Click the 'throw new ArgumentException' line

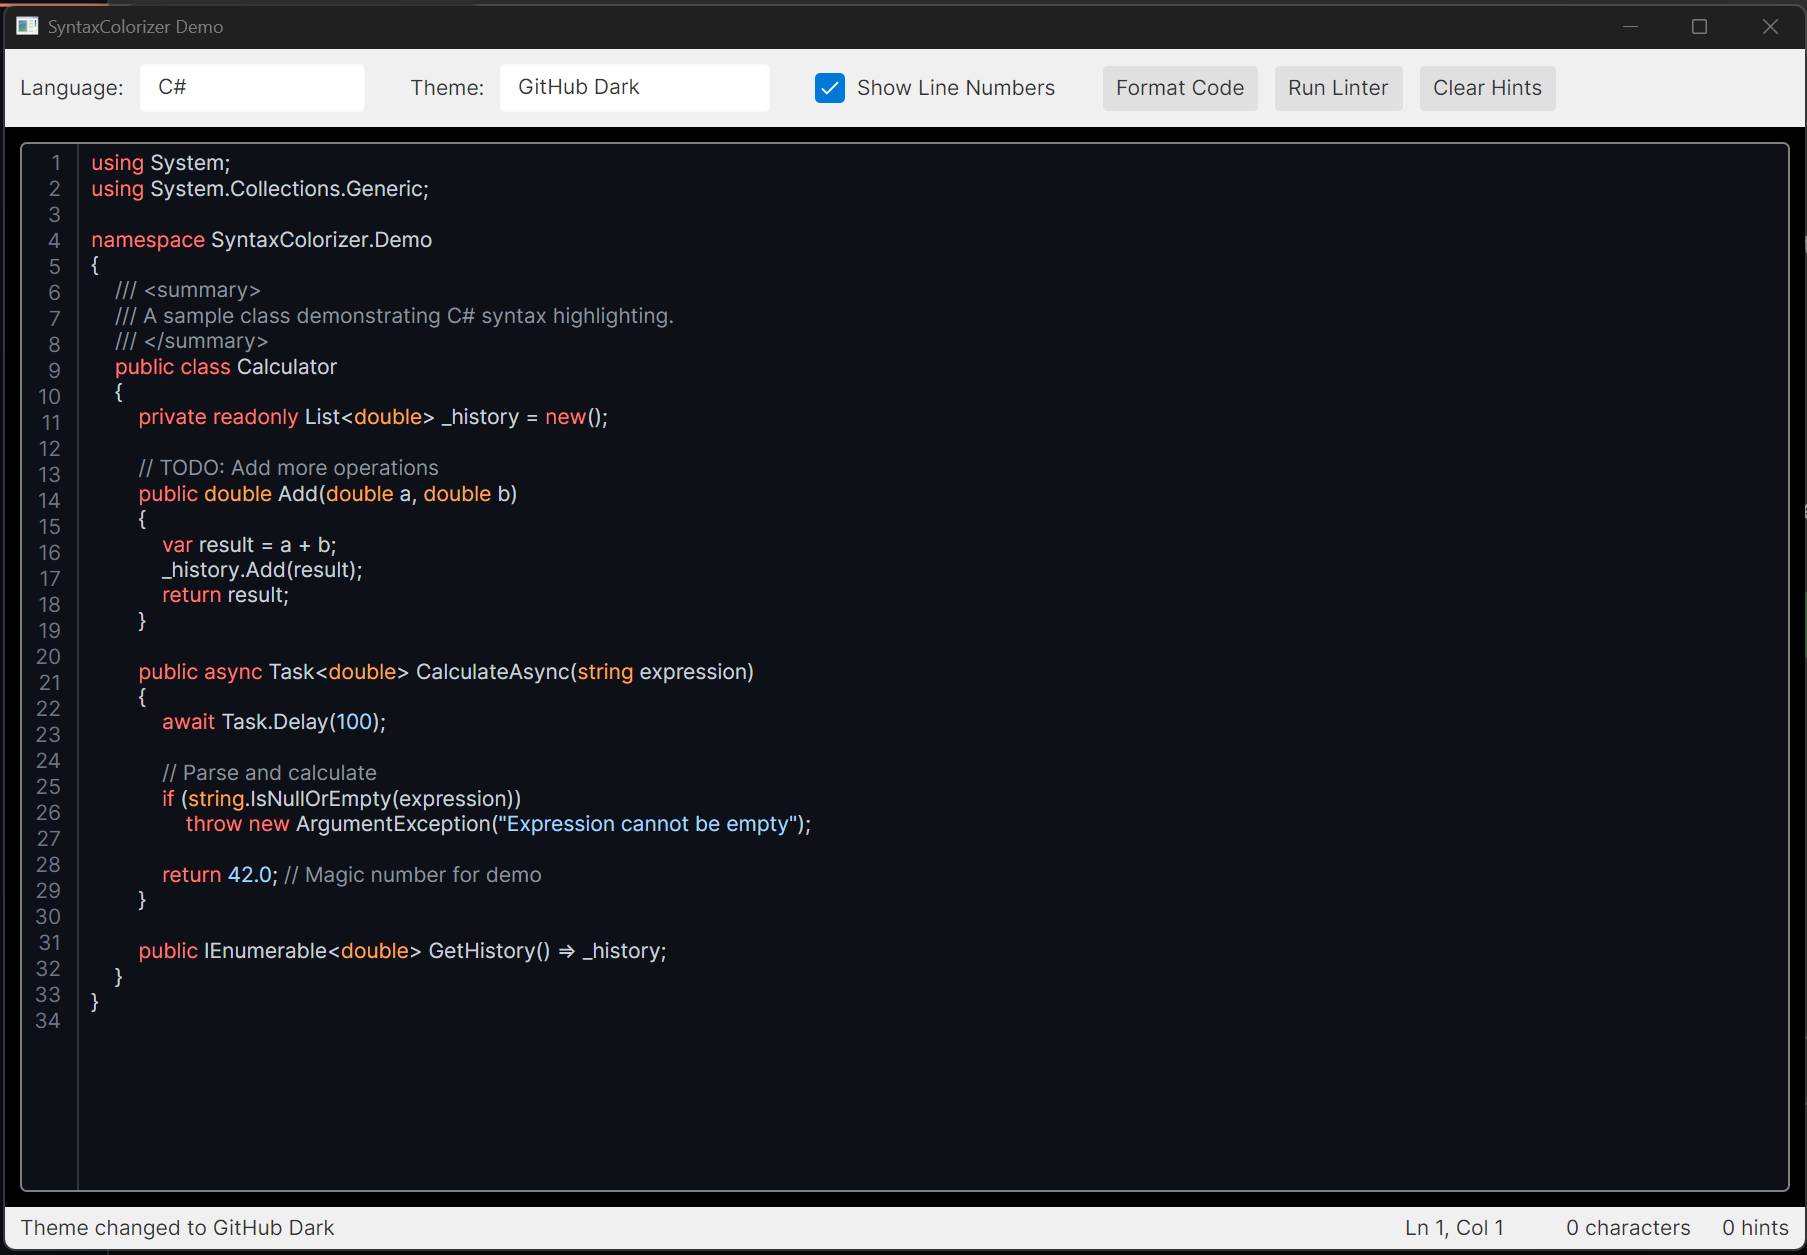point(498,824)
